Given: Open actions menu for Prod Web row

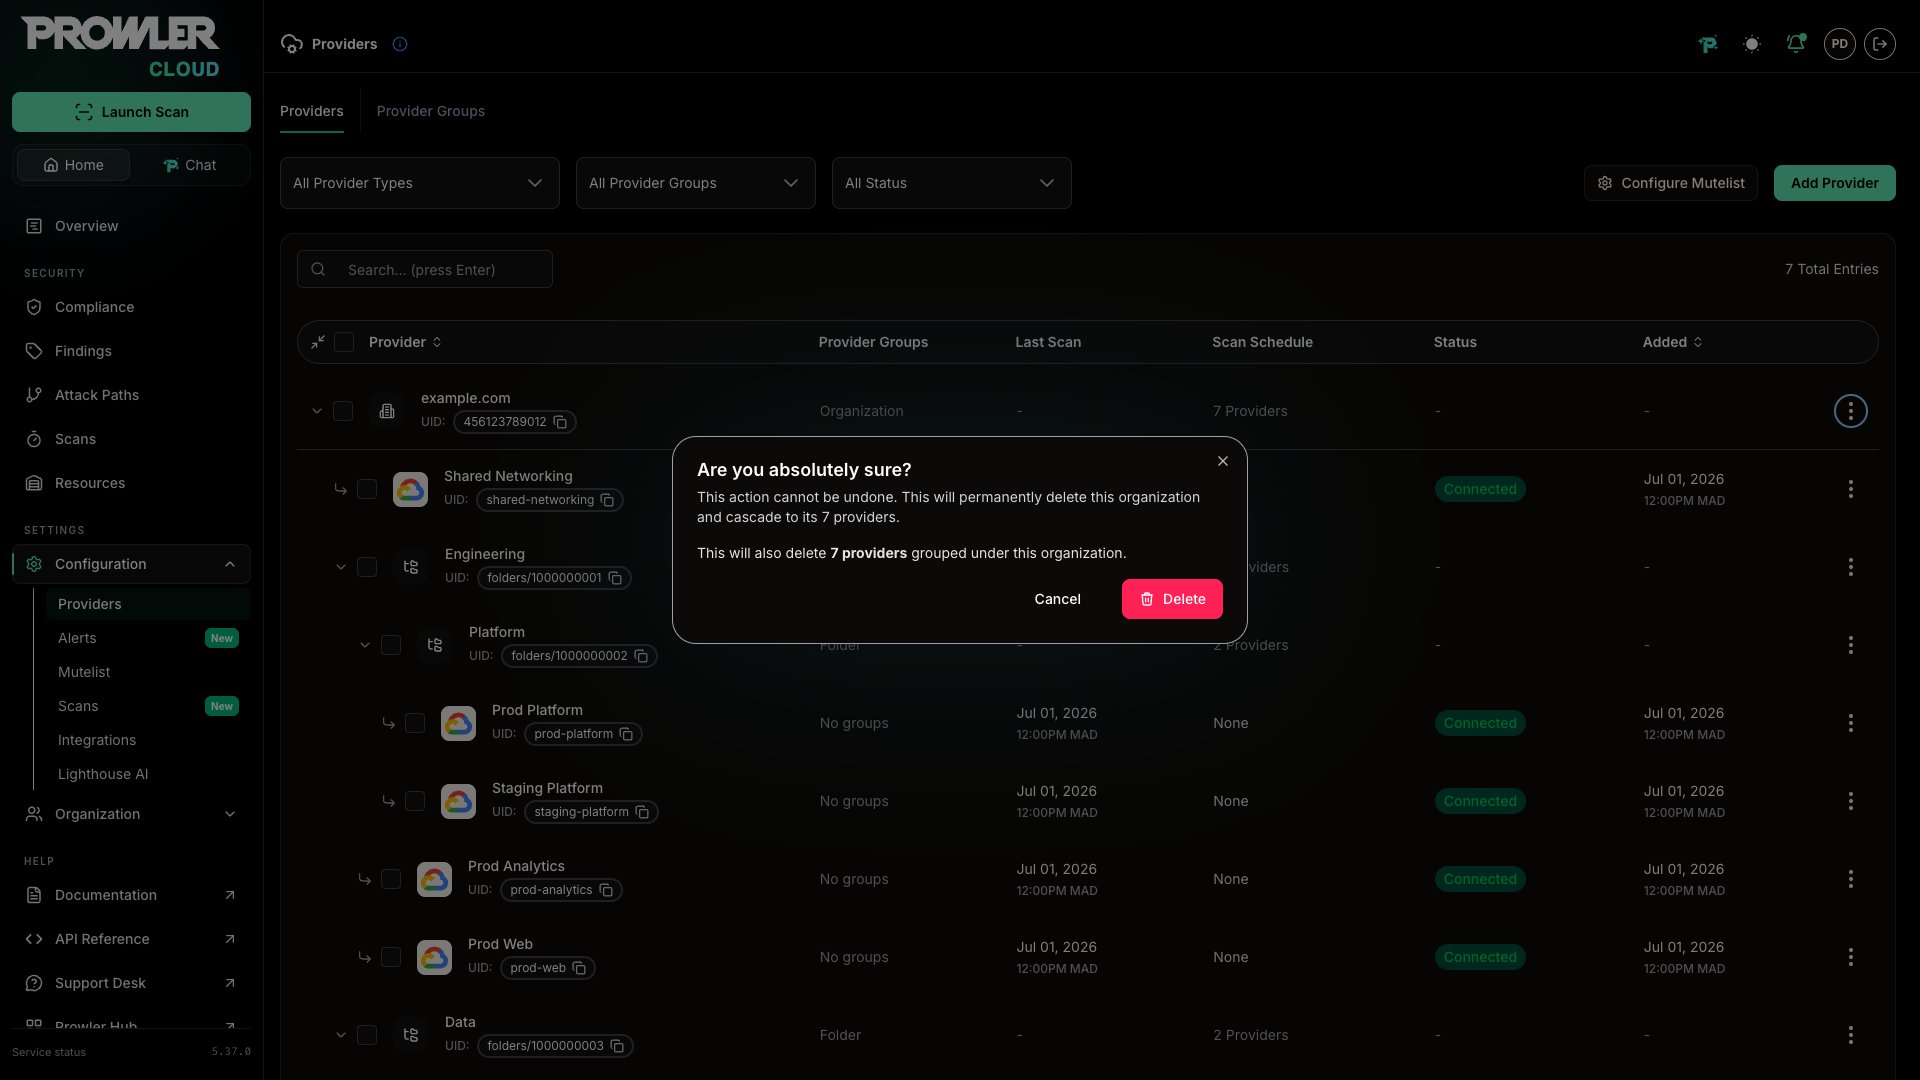Looking at the screenshot, I should click(1851, 957).
